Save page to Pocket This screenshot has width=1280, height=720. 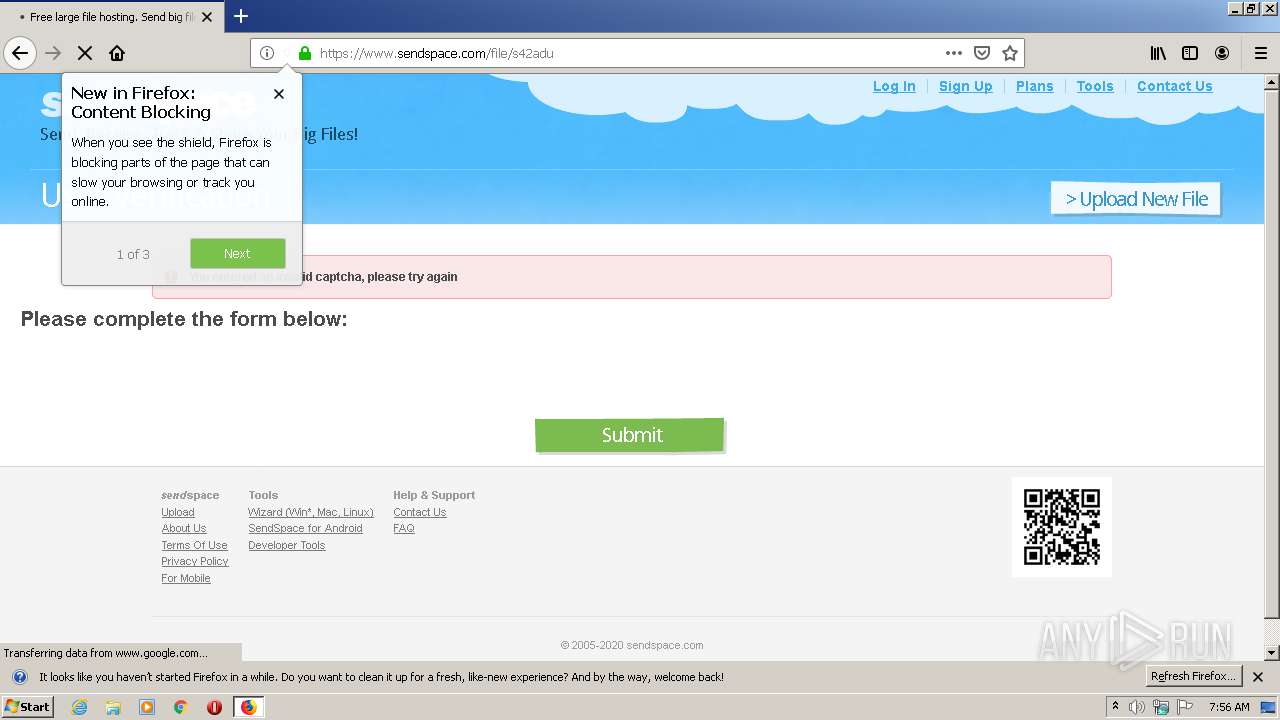click(x=982, y=53)
